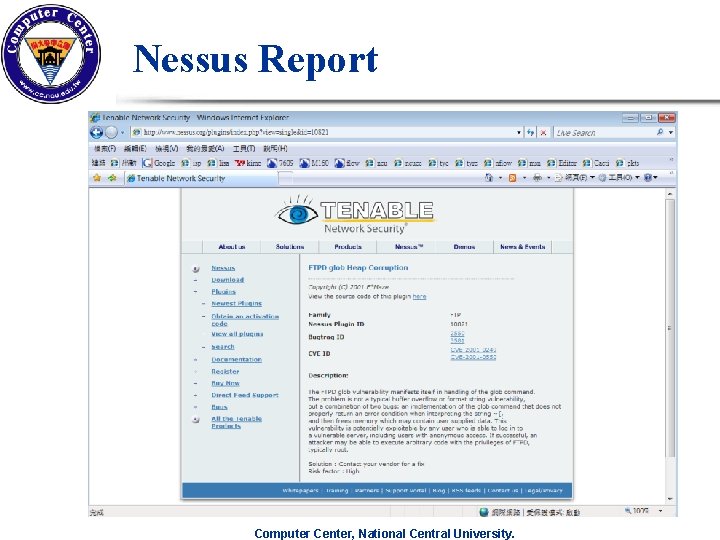Click Obtain an activation code link
The height and width of the screenshot is (540, 720).
point(245,320)
